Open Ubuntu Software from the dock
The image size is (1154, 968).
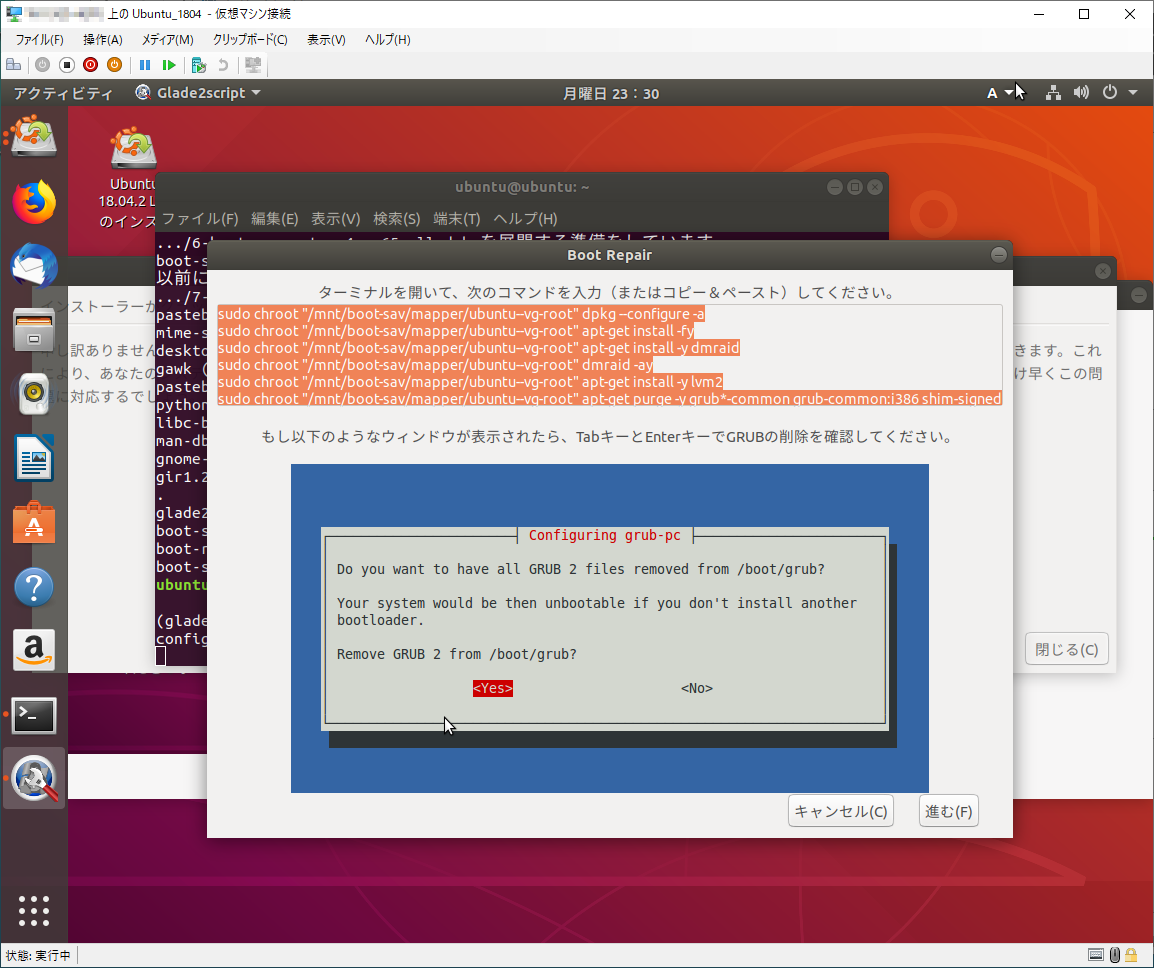pos(33,523)
